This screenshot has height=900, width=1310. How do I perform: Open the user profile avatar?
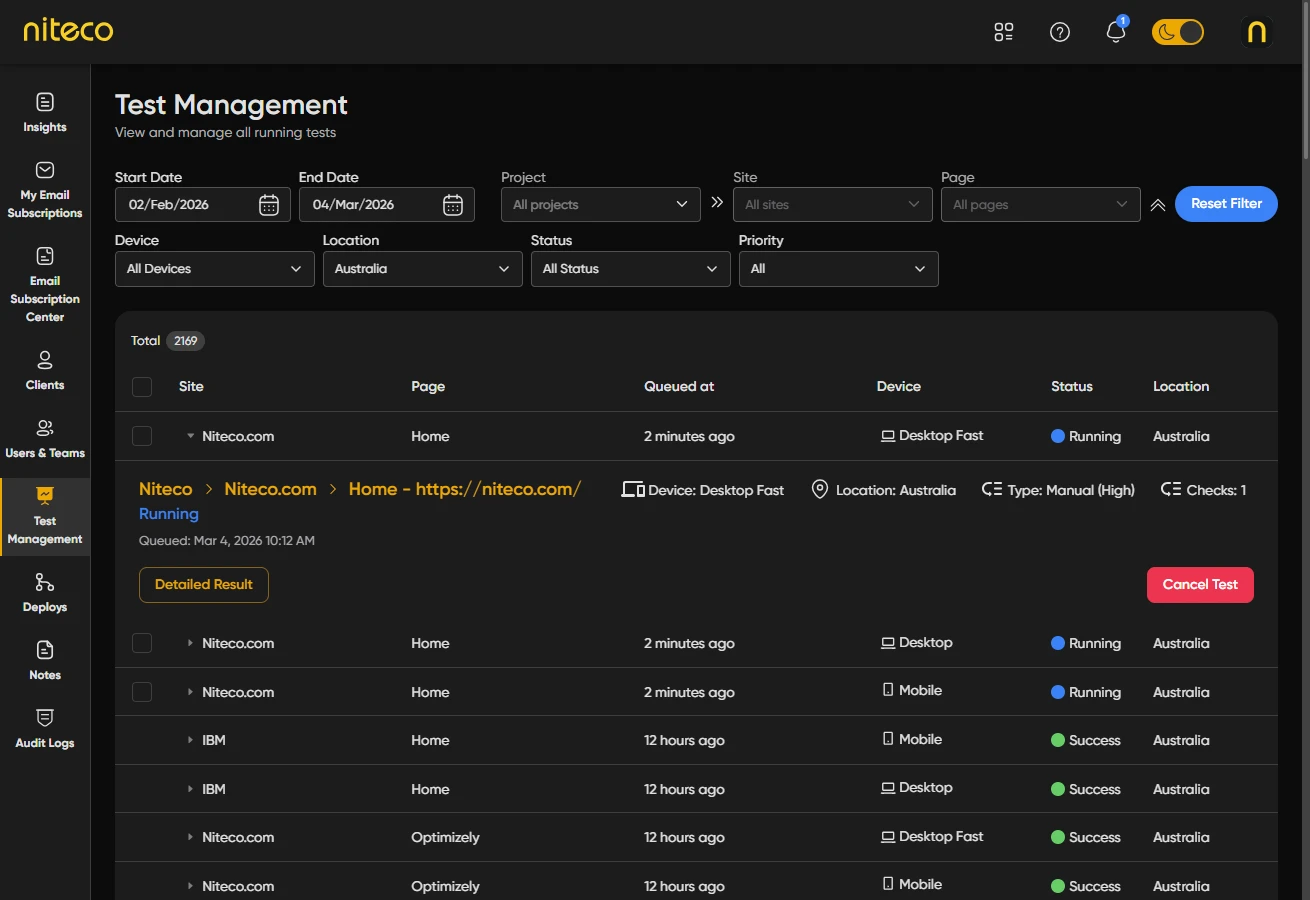(x=1257, y=32)
